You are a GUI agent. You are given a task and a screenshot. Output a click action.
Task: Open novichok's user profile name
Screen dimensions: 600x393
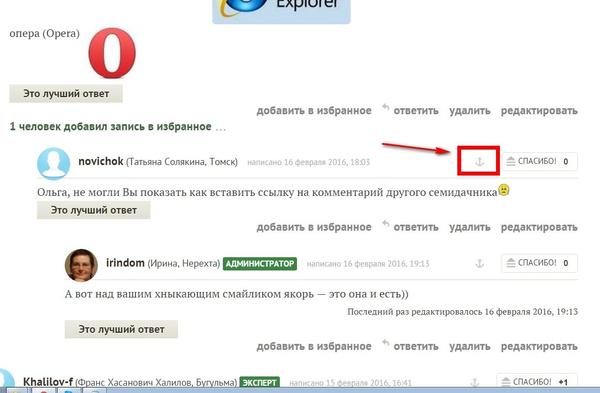pyautogui.click(x=101, y=161)
